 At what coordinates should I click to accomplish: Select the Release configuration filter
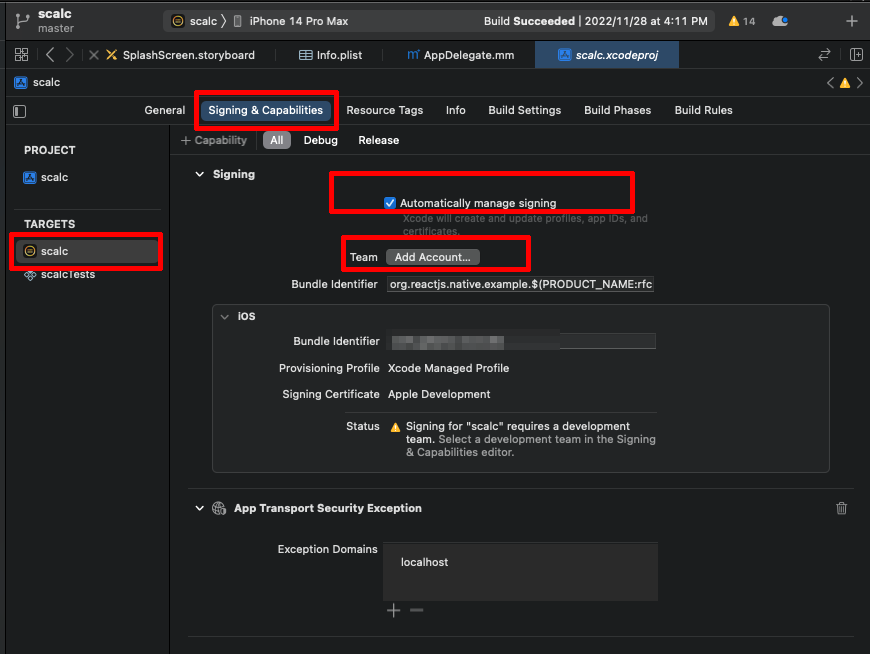click(378, 140)
